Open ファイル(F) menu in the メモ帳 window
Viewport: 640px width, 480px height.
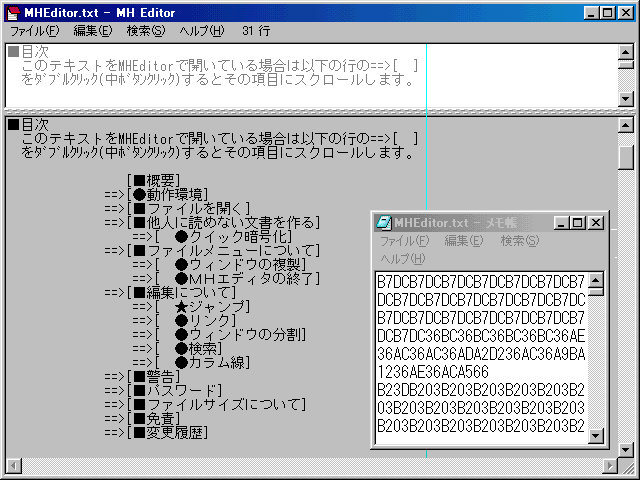point(404,241)
